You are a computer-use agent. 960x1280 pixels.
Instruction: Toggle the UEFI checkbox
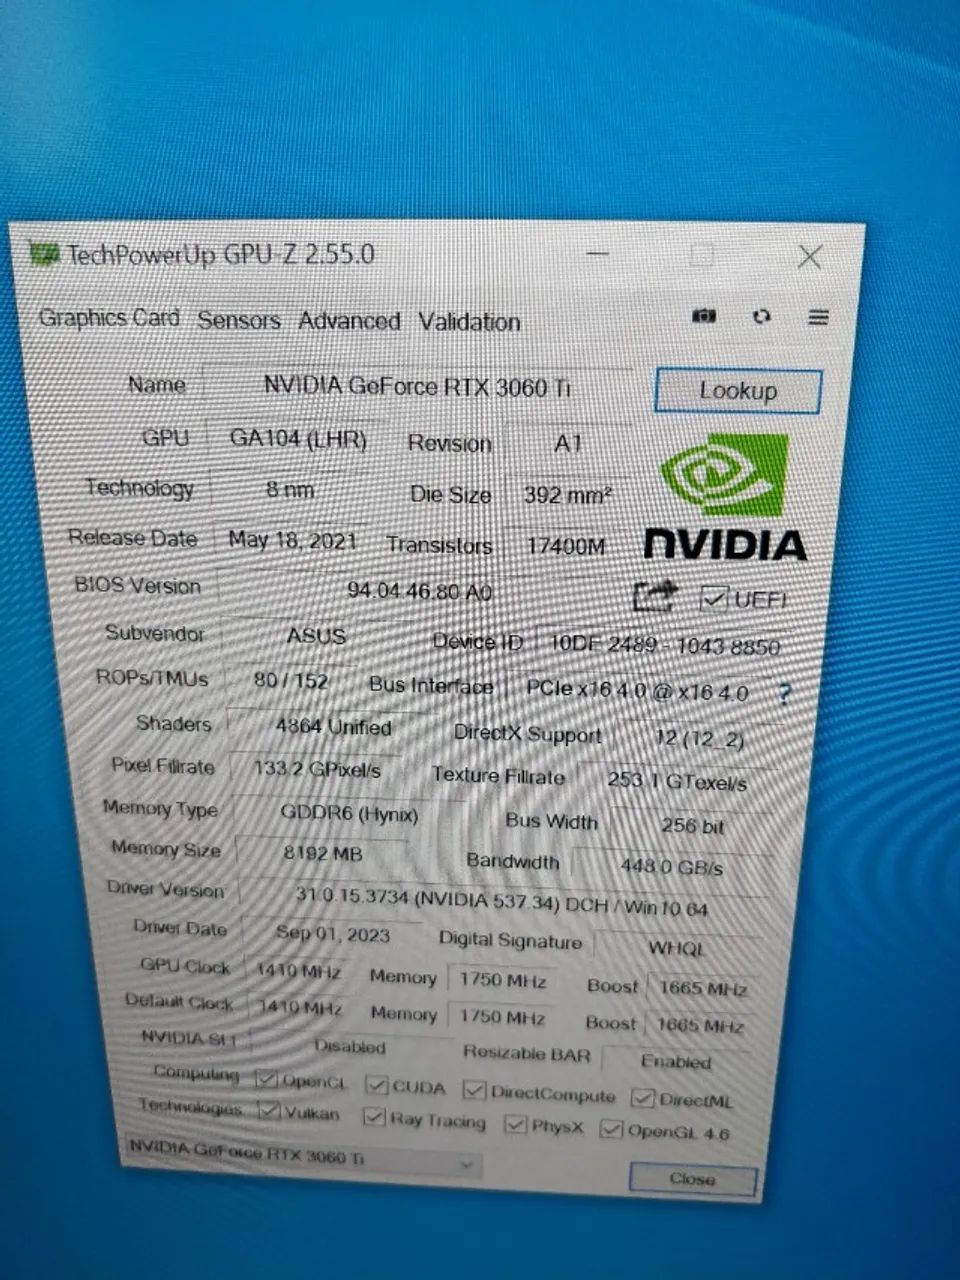tap(713, 599)
